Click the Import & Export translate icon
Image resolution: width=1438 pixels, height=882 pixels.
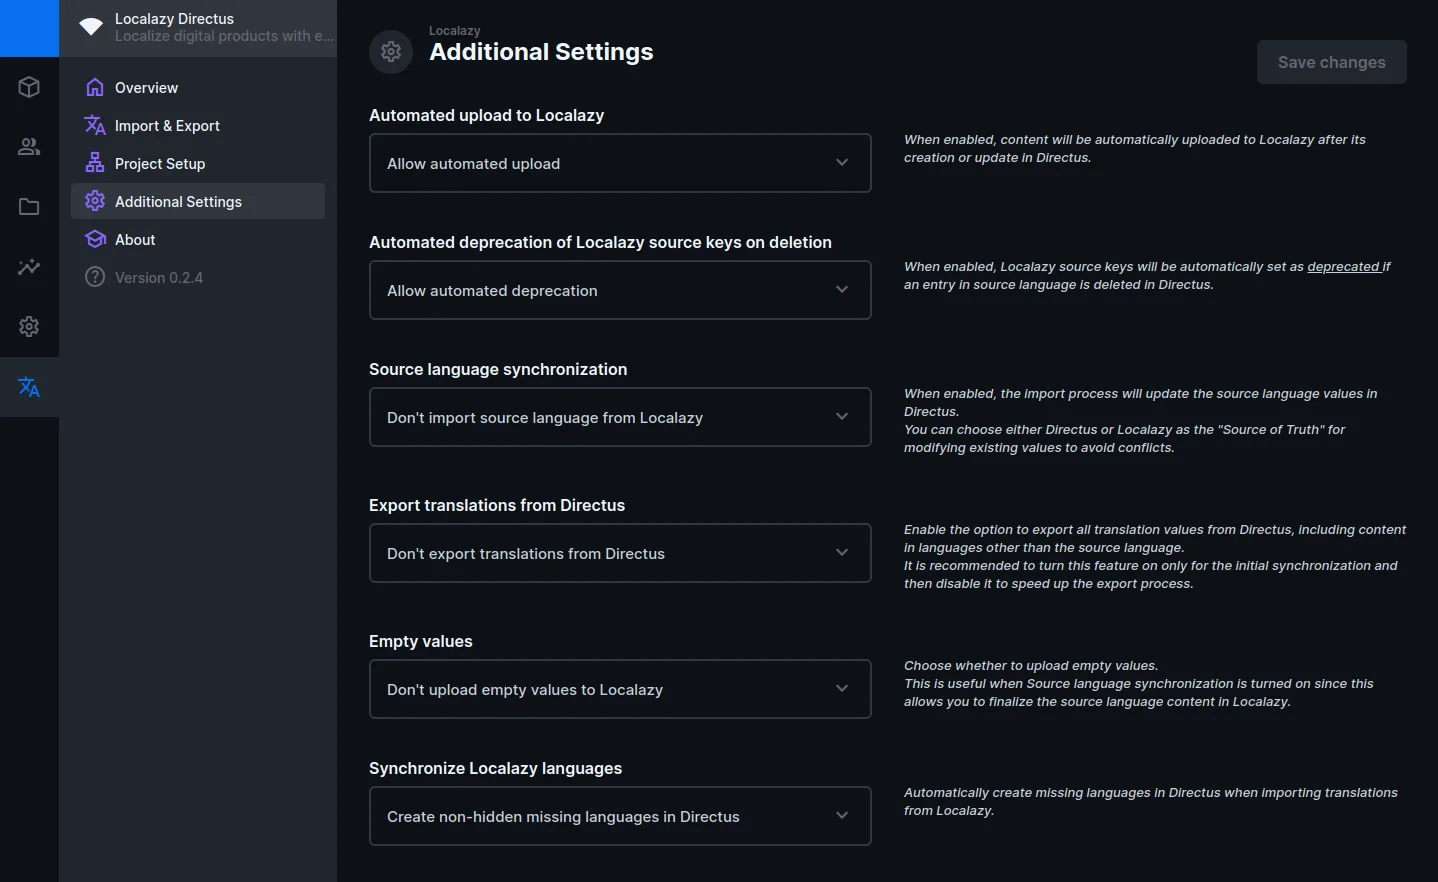pos(95,125)
